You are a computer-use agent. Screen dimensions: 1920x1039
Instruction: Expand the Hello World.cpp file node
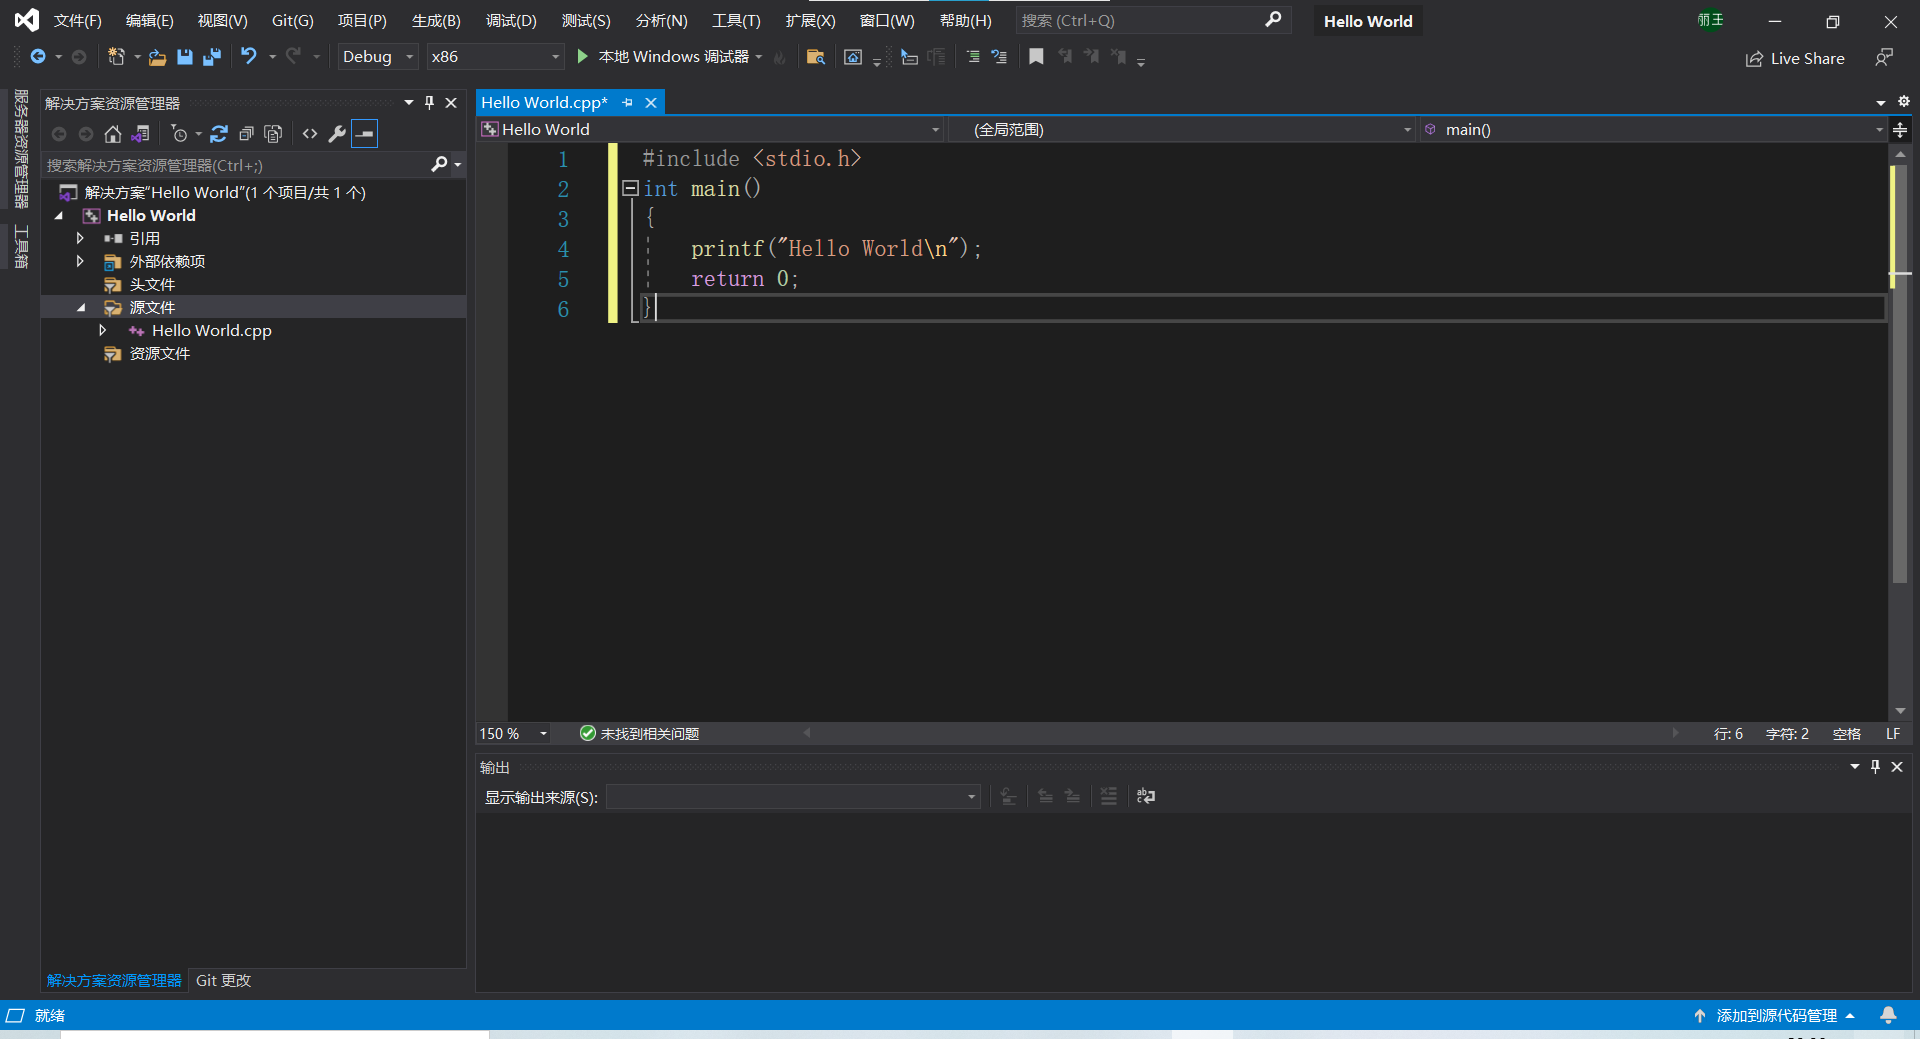click(103, 330)
